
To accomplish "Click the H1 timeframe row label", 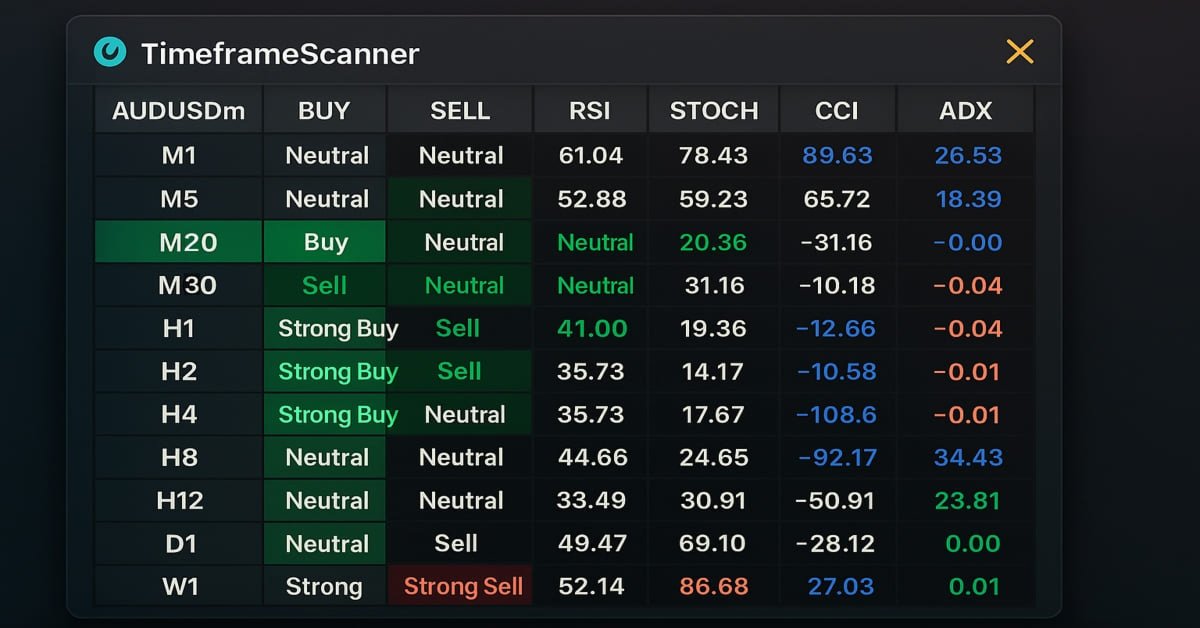I will tap(177, 327).
